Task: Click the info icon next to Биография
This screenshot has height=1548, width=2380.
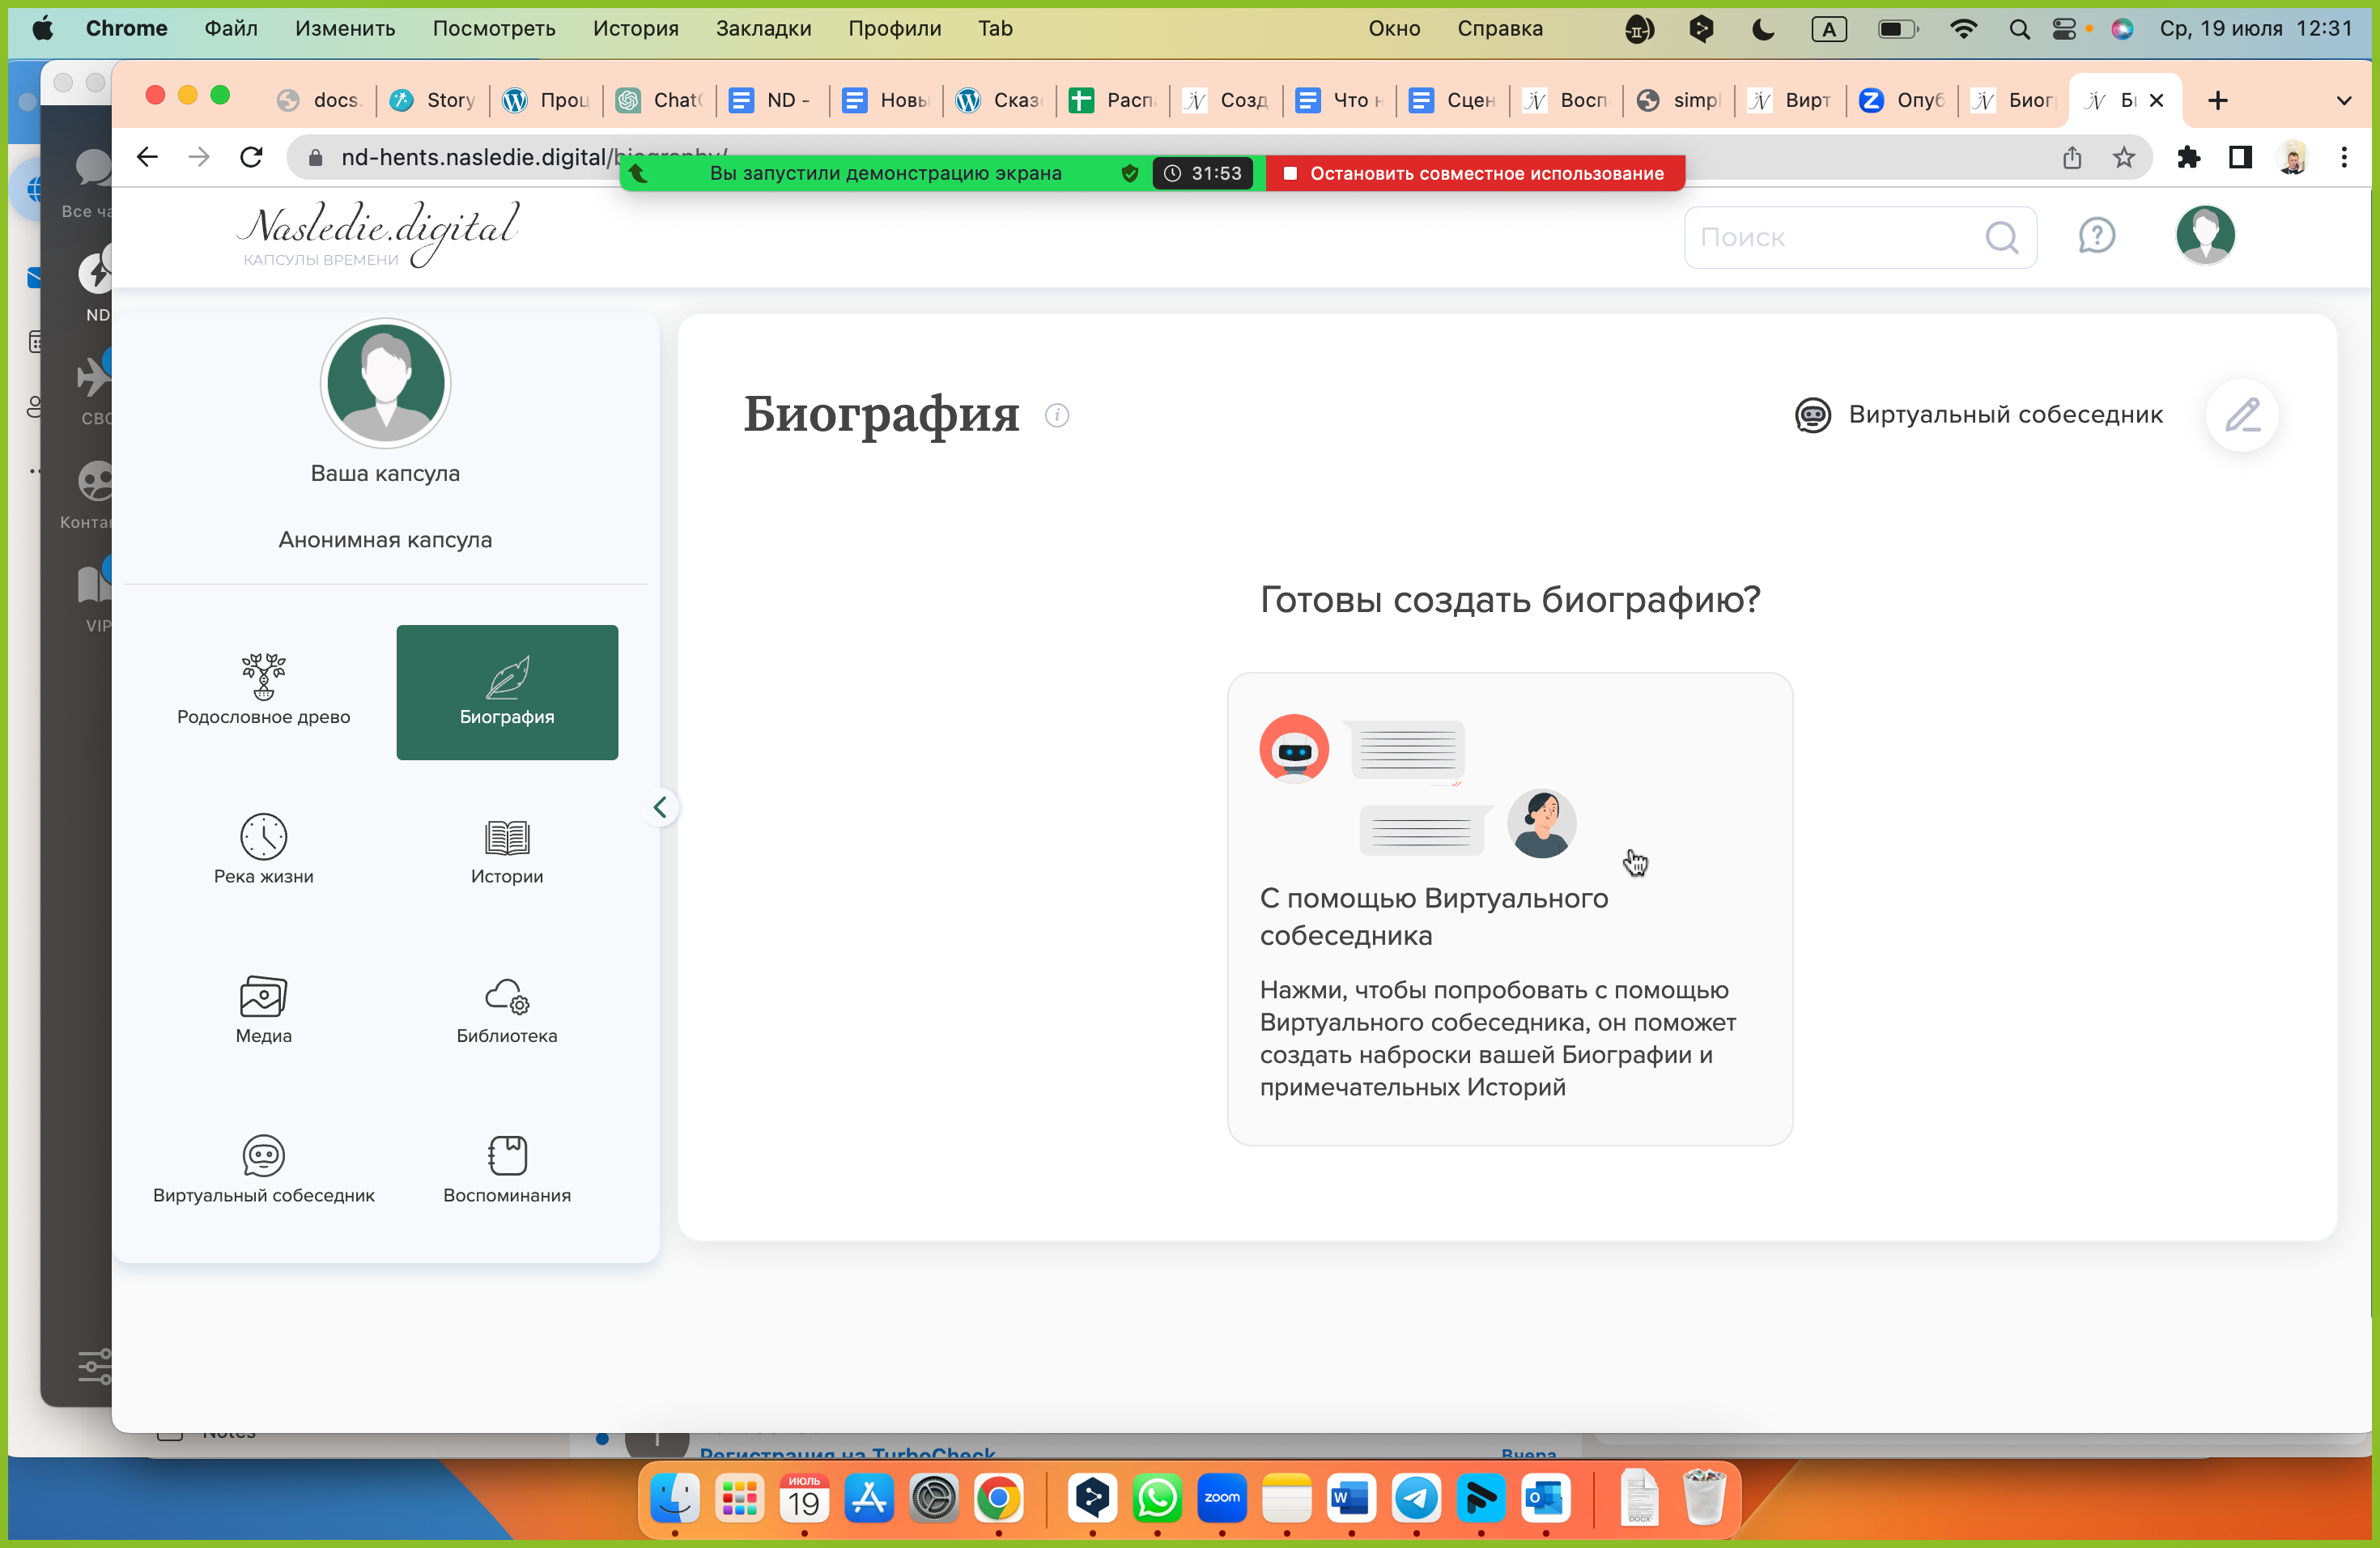Action: (1057, 414)
